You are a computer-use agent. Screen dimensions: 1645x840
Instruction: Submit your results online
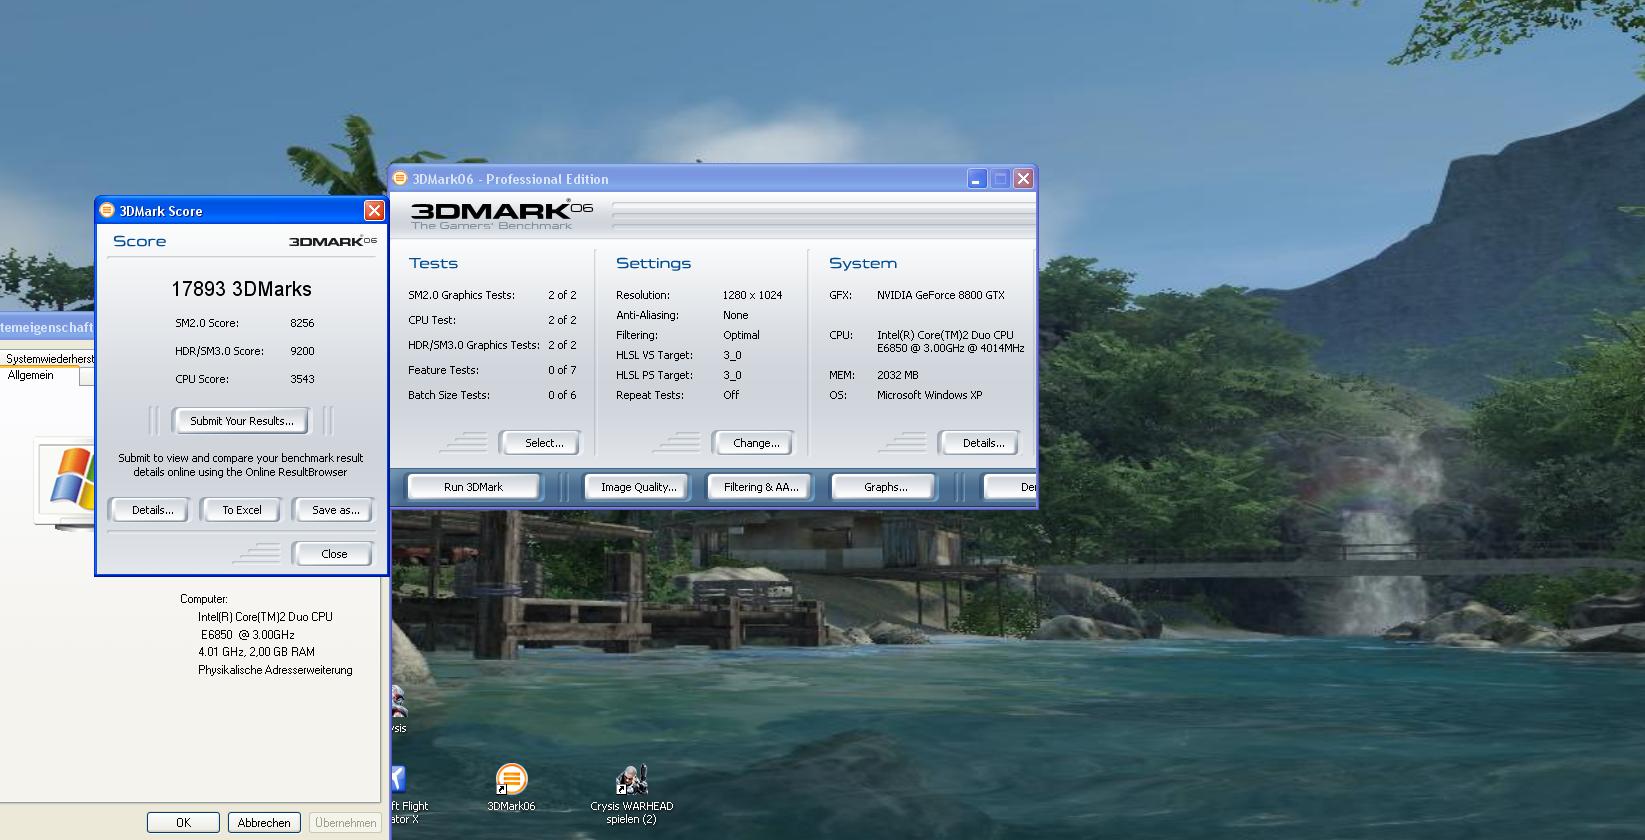[242, 421]
